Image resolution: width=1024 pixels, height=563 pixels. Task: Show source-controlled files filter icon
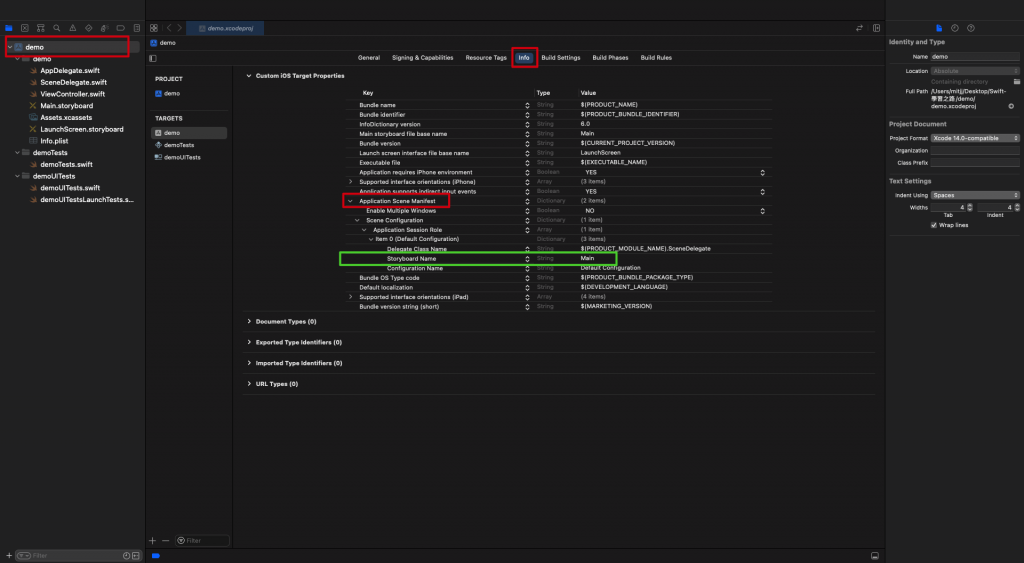(x=136, y=556)
